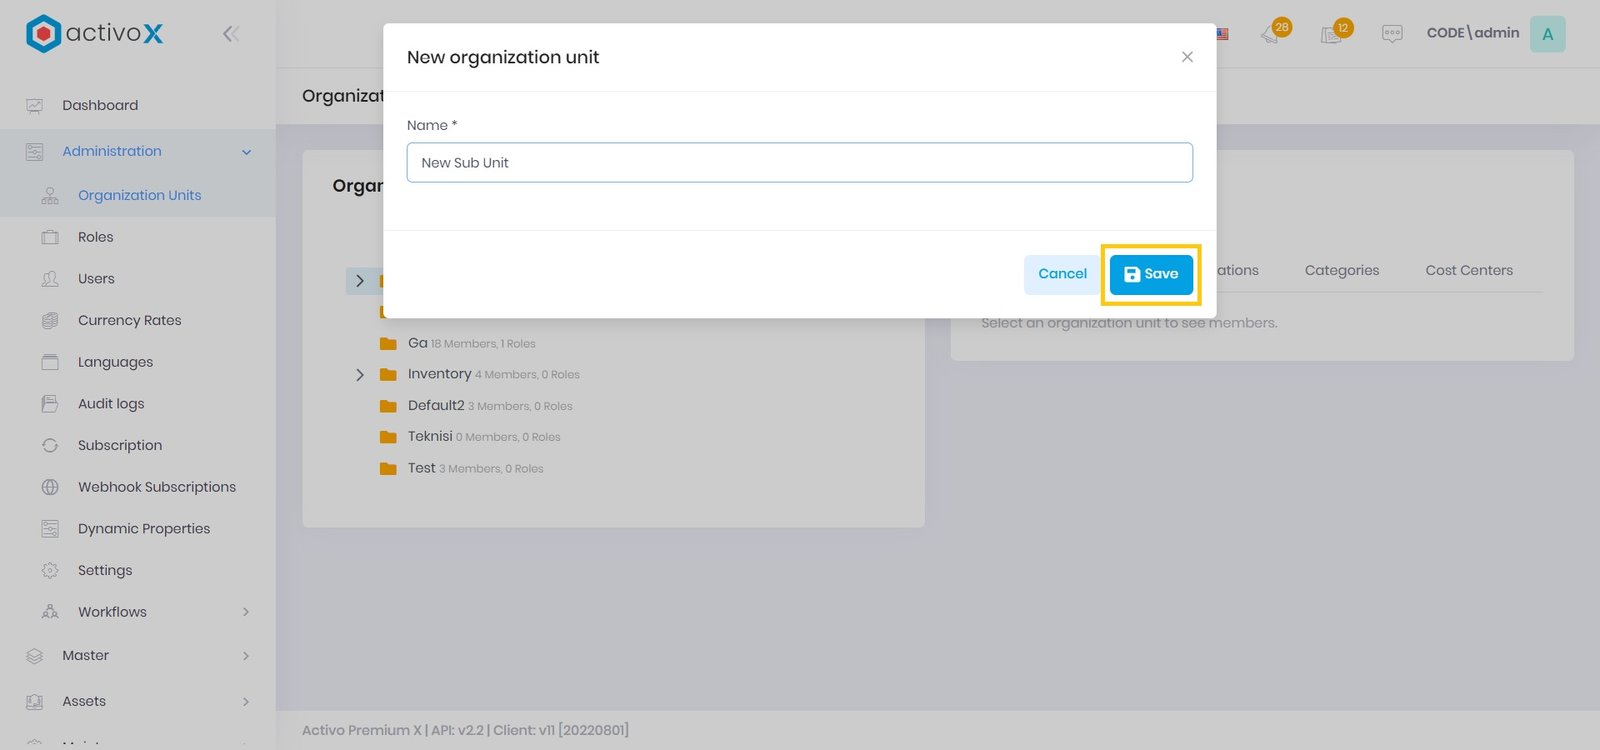Switch to the Cost Centers tab

tap(1469, 270)
